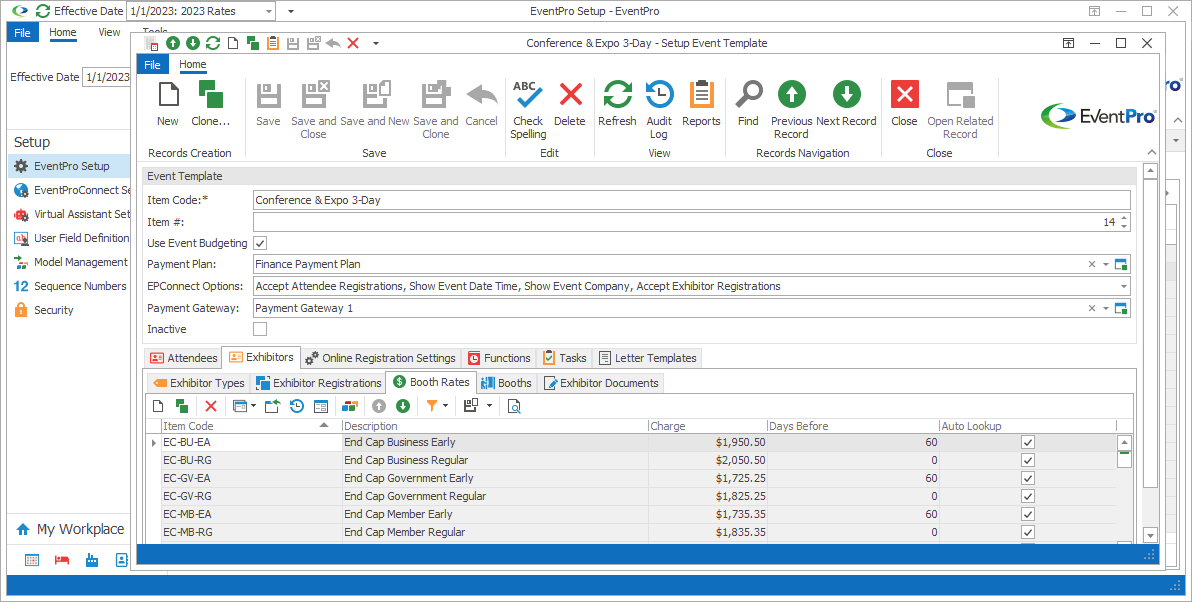Click the green clone icon in Booth Rates toolbar
This screenshot has width=1192, height=602.
click(182, 406)
